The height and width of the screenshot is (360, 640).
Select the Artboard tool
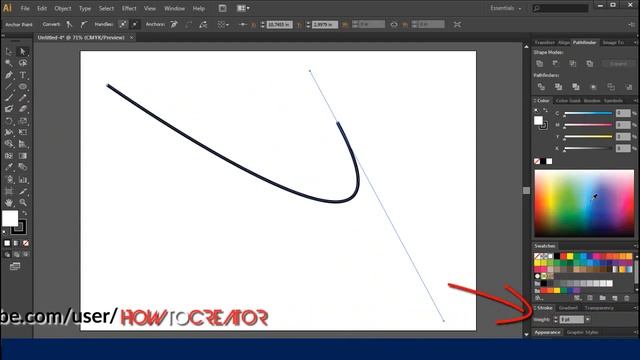point(9,191)
